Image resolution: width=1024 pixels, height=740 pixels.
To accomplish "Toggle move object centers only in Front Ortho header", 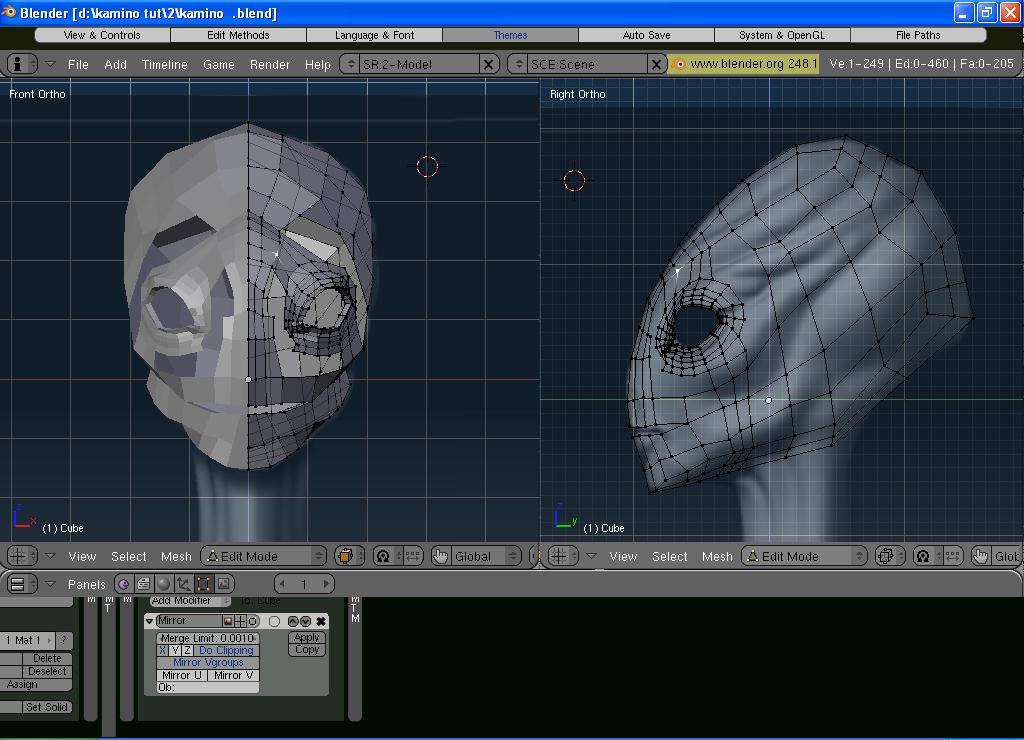I will point(412,556).
